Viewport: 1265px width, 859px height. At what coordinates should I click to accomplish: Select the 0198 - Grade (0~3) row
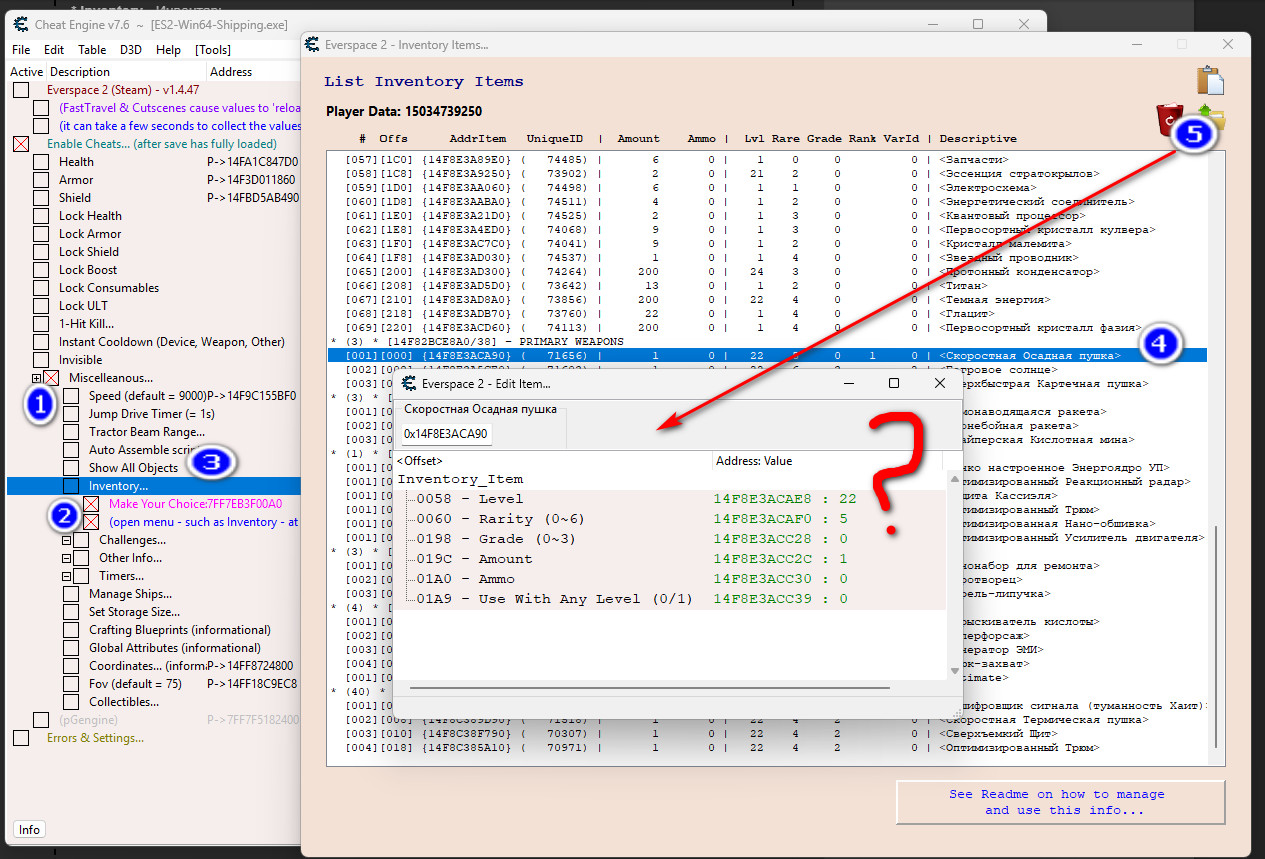pos(670,539)
